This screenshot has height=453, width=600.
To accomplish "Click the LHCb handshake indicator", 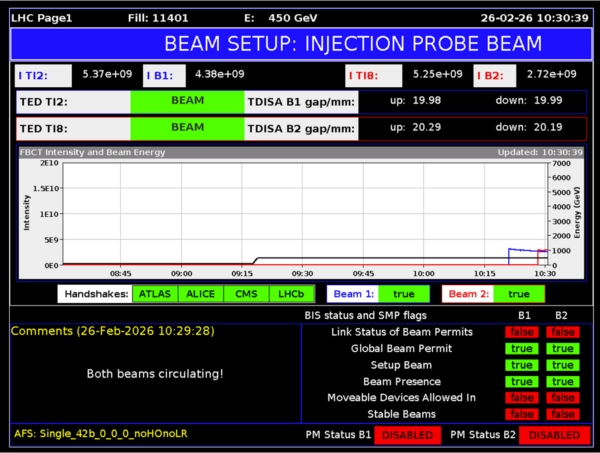I will [x=289, y=294].
